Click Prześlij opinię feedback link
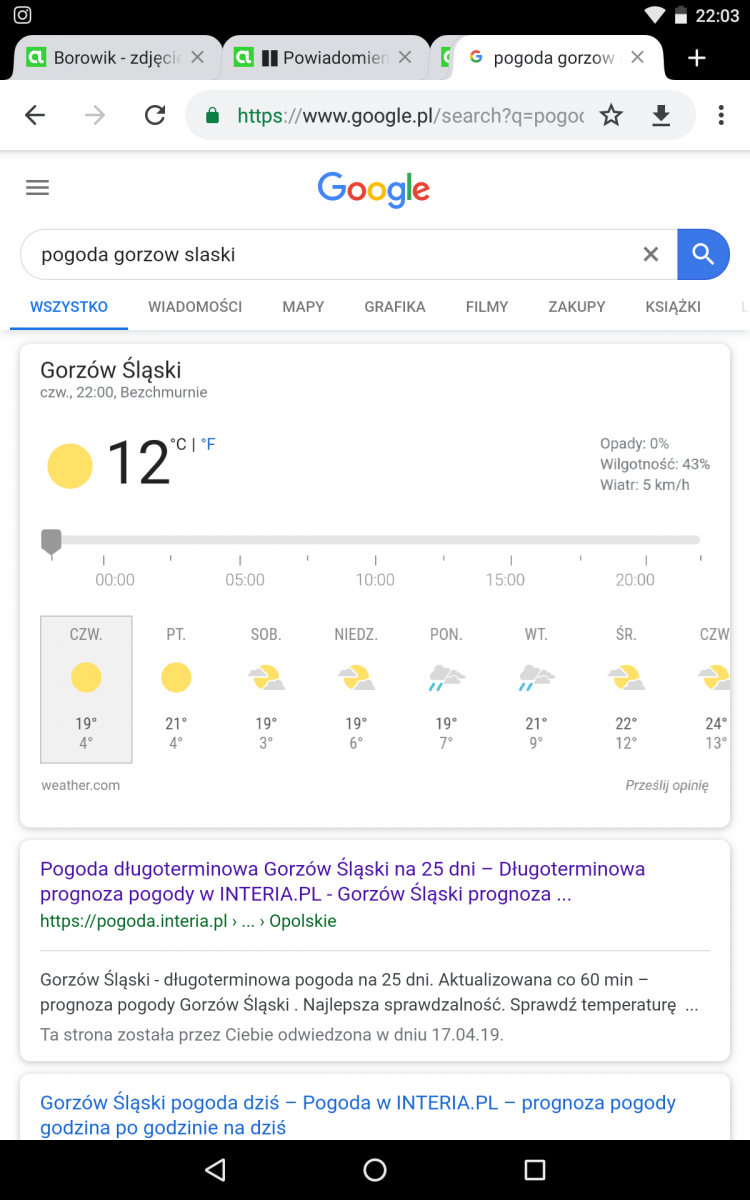 667,786
